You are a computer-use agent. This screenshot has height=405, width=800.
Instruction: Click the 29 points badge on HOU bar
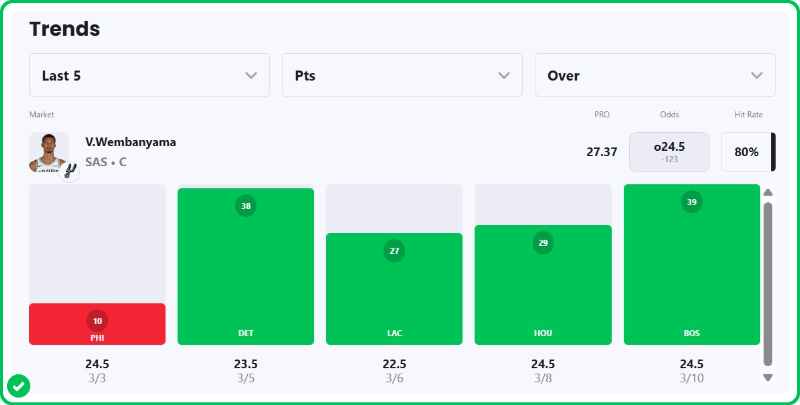click(x=543, y=243)
